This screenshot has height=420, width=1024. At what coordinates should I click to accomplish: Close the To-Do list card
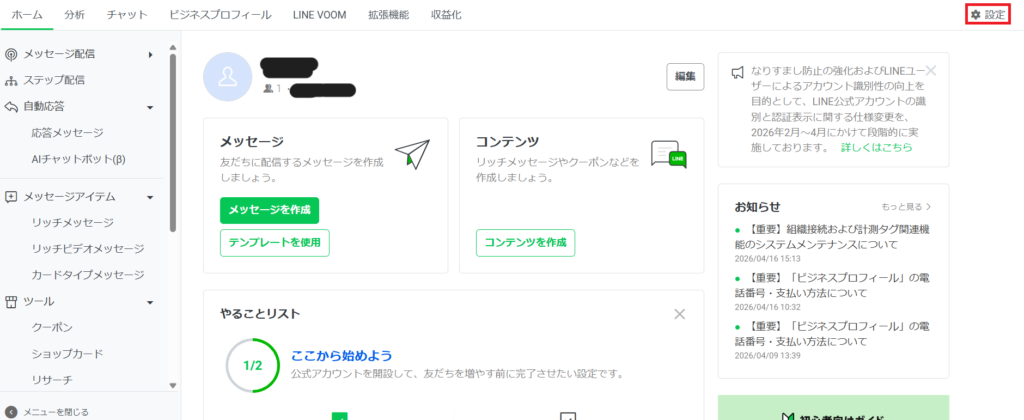(x=680, y=314)
